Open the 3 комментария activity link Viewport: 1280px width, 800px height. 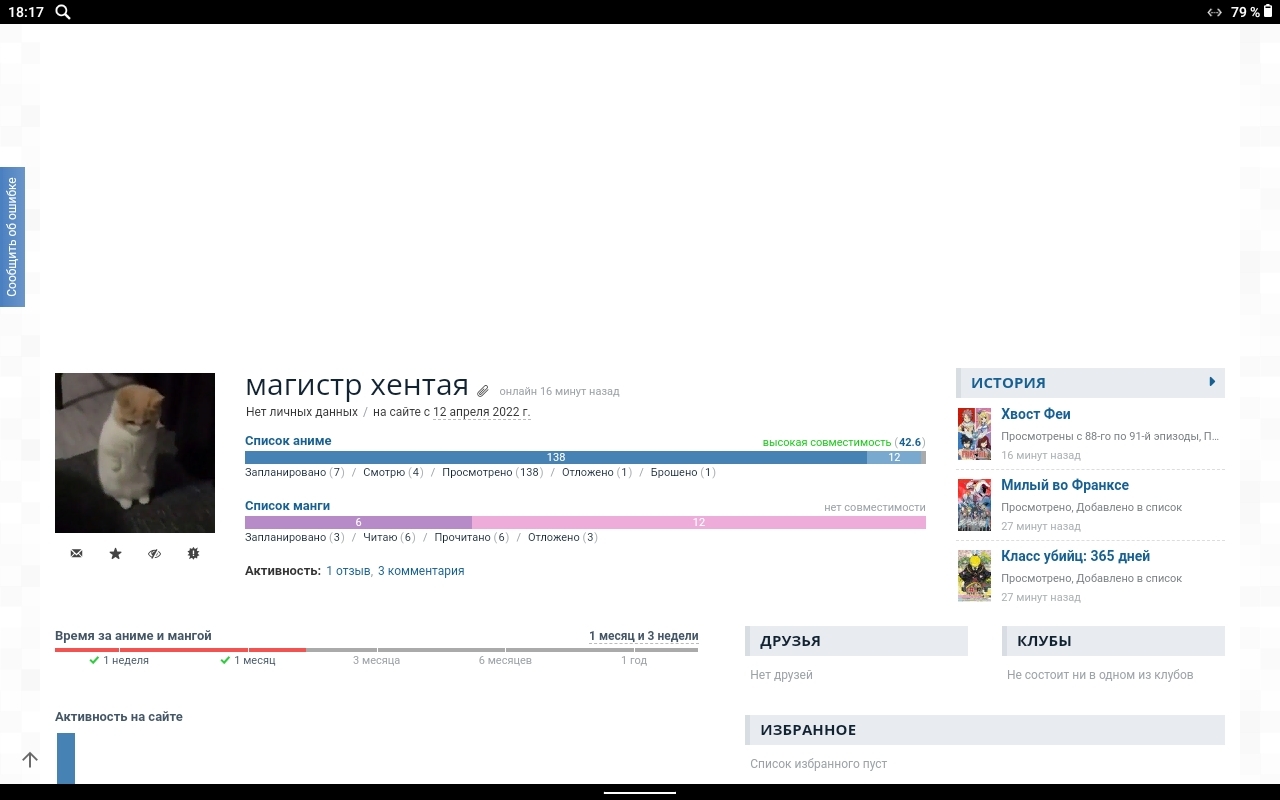coord(421,571)
